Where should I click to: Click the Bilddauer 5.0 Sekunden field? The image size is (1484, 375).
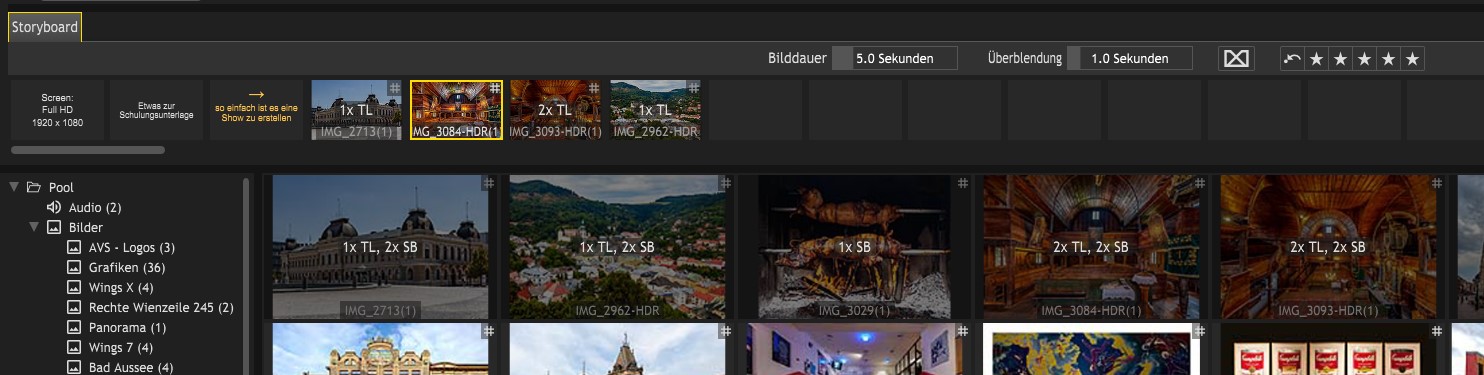click(x=895, y=58)
